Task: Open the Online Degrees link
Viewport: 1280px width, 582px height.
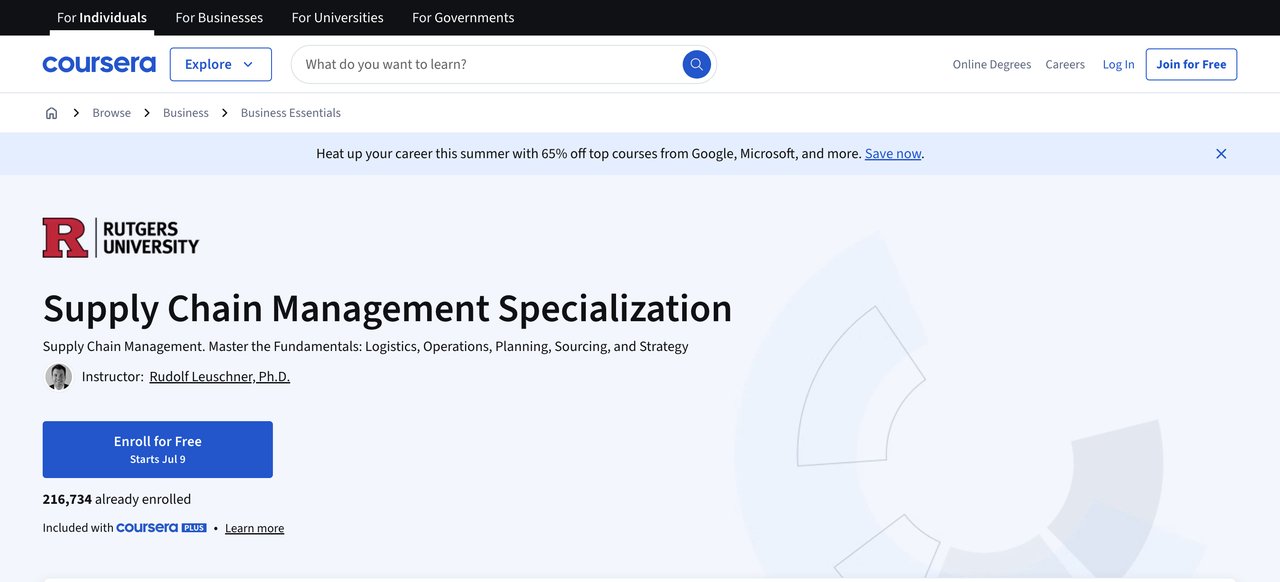Action: [x=992, y=64]
